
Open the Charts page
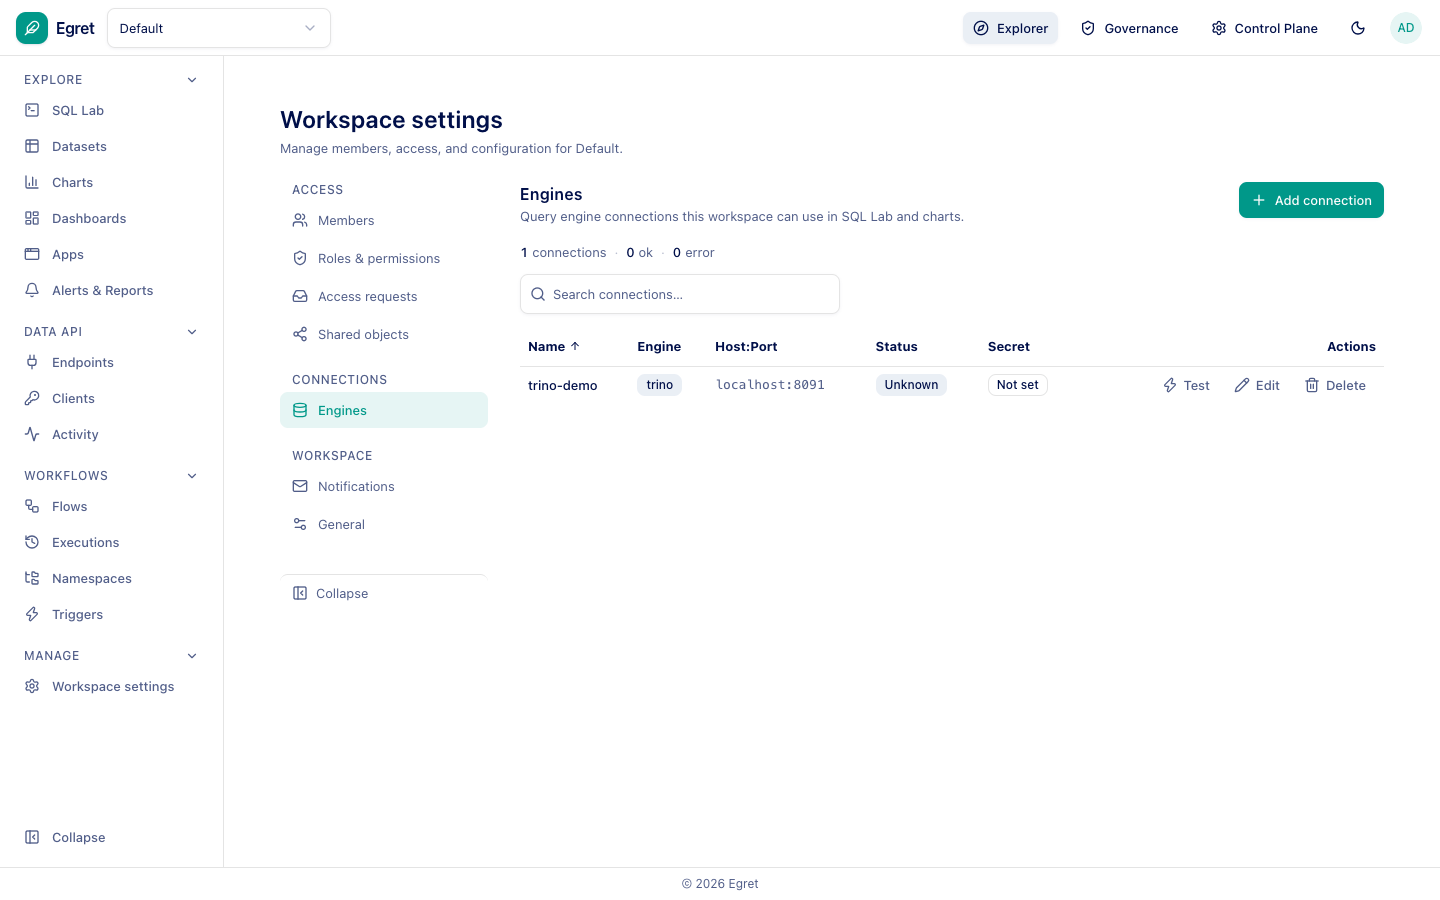pyautogui.click(x=111, y=182)
